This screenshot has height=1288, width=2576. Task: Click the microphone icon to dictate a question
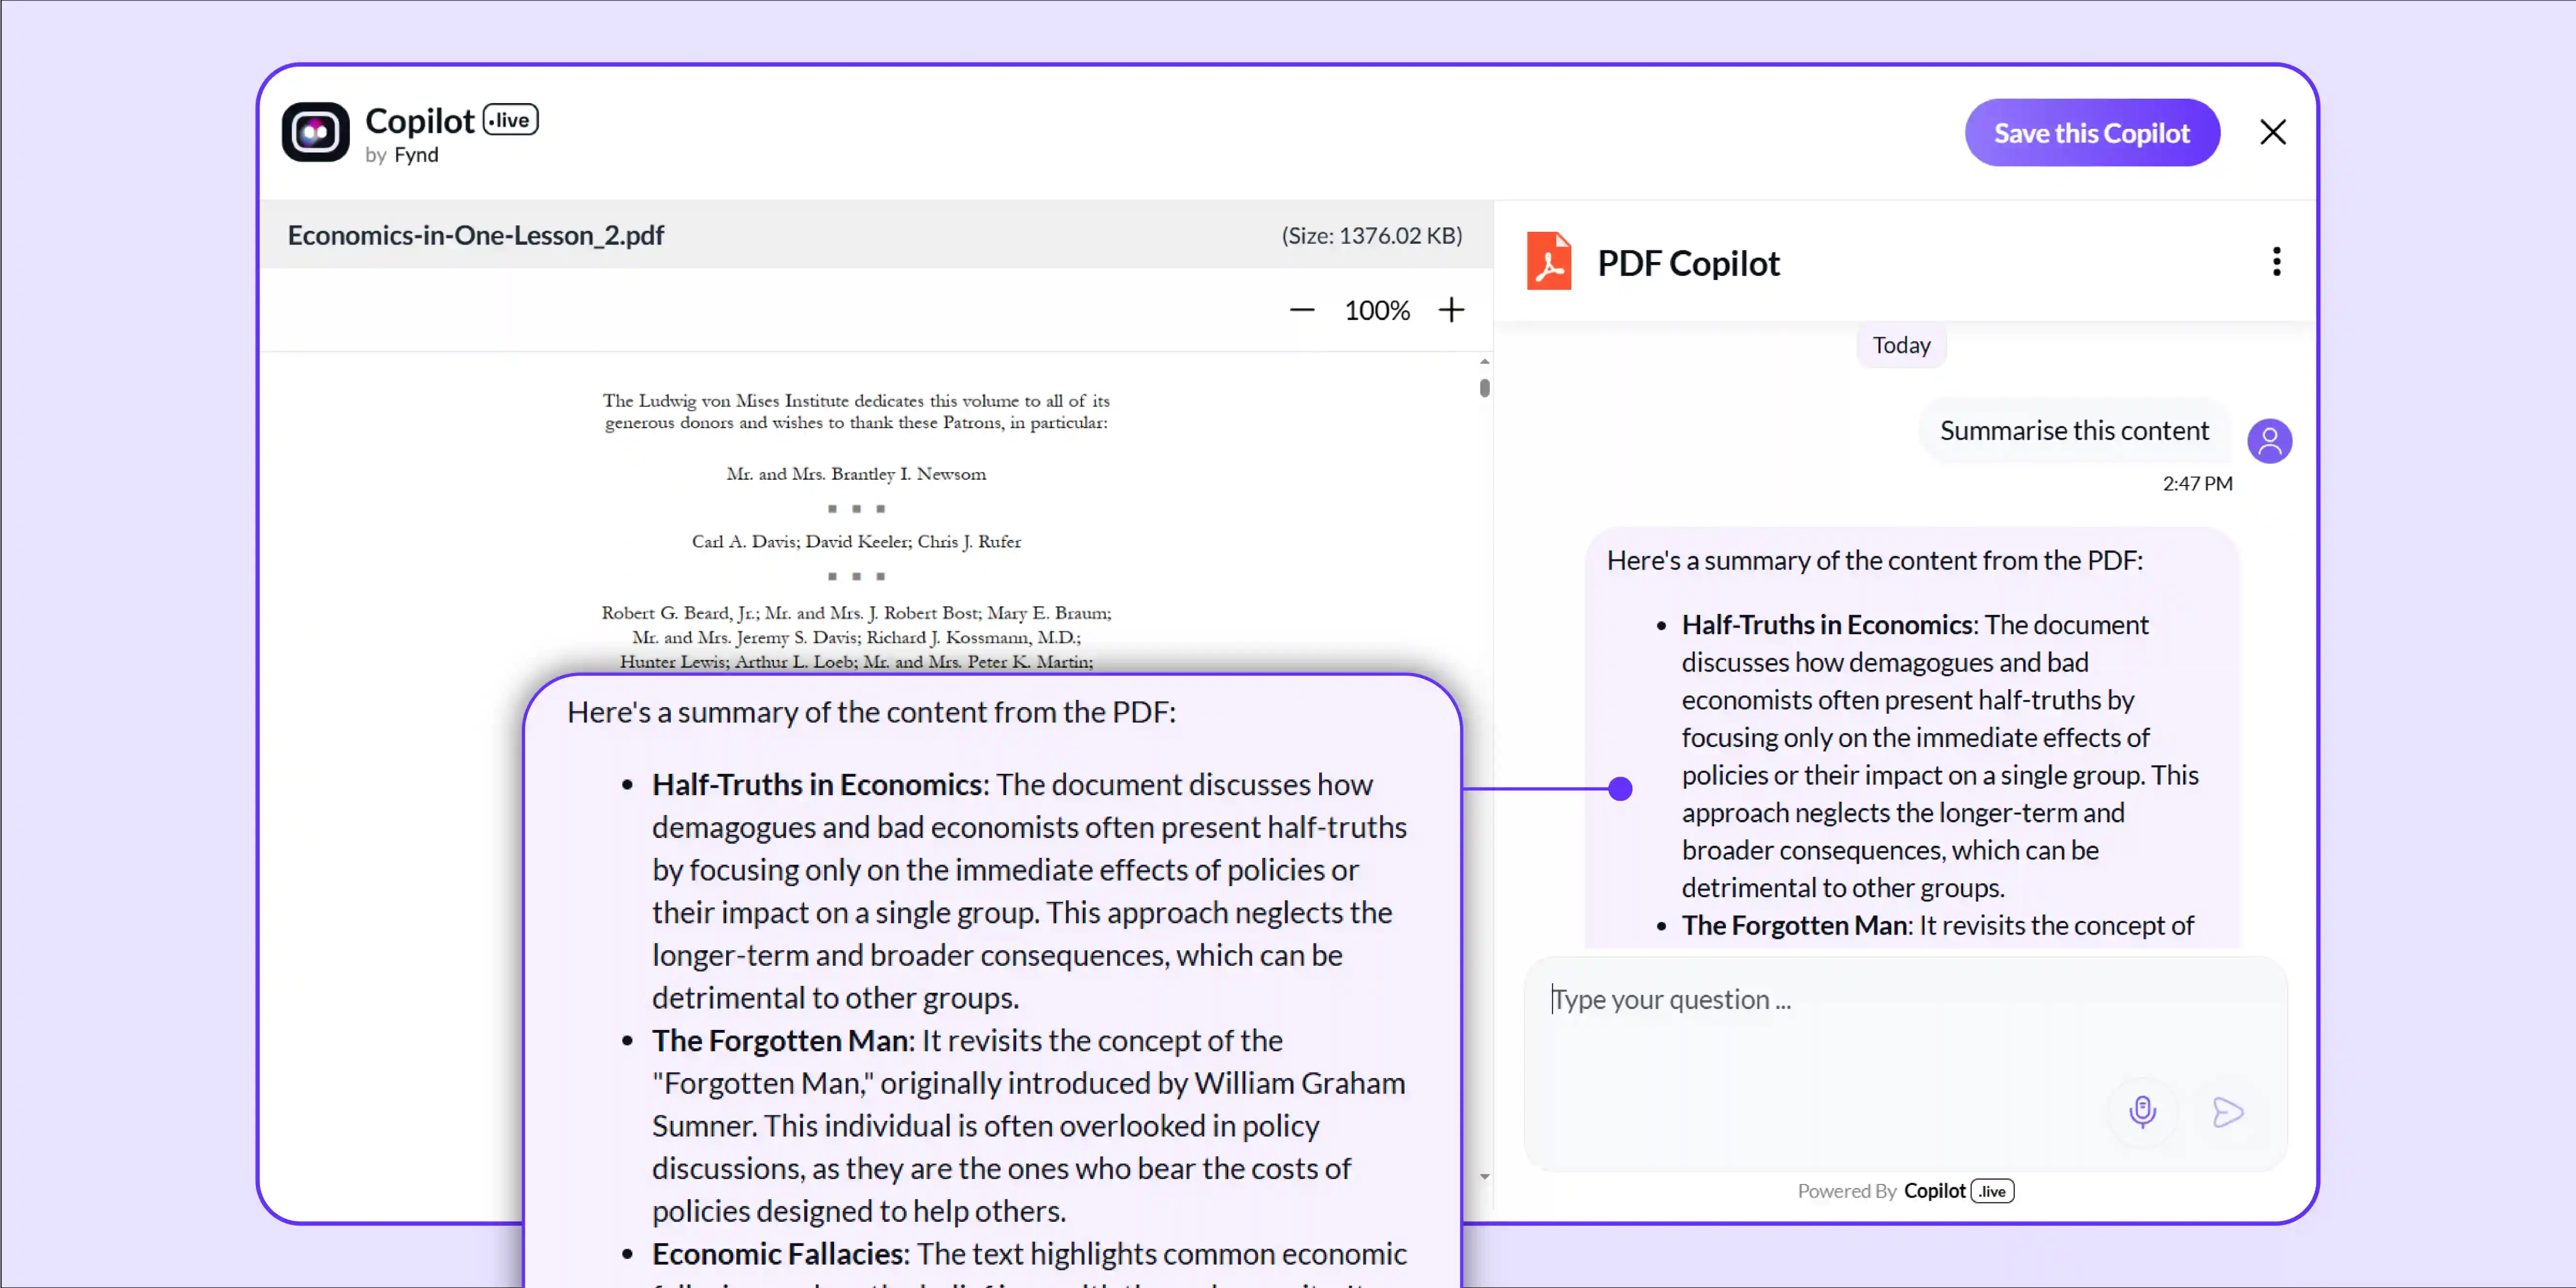tap(2142, 1112)
